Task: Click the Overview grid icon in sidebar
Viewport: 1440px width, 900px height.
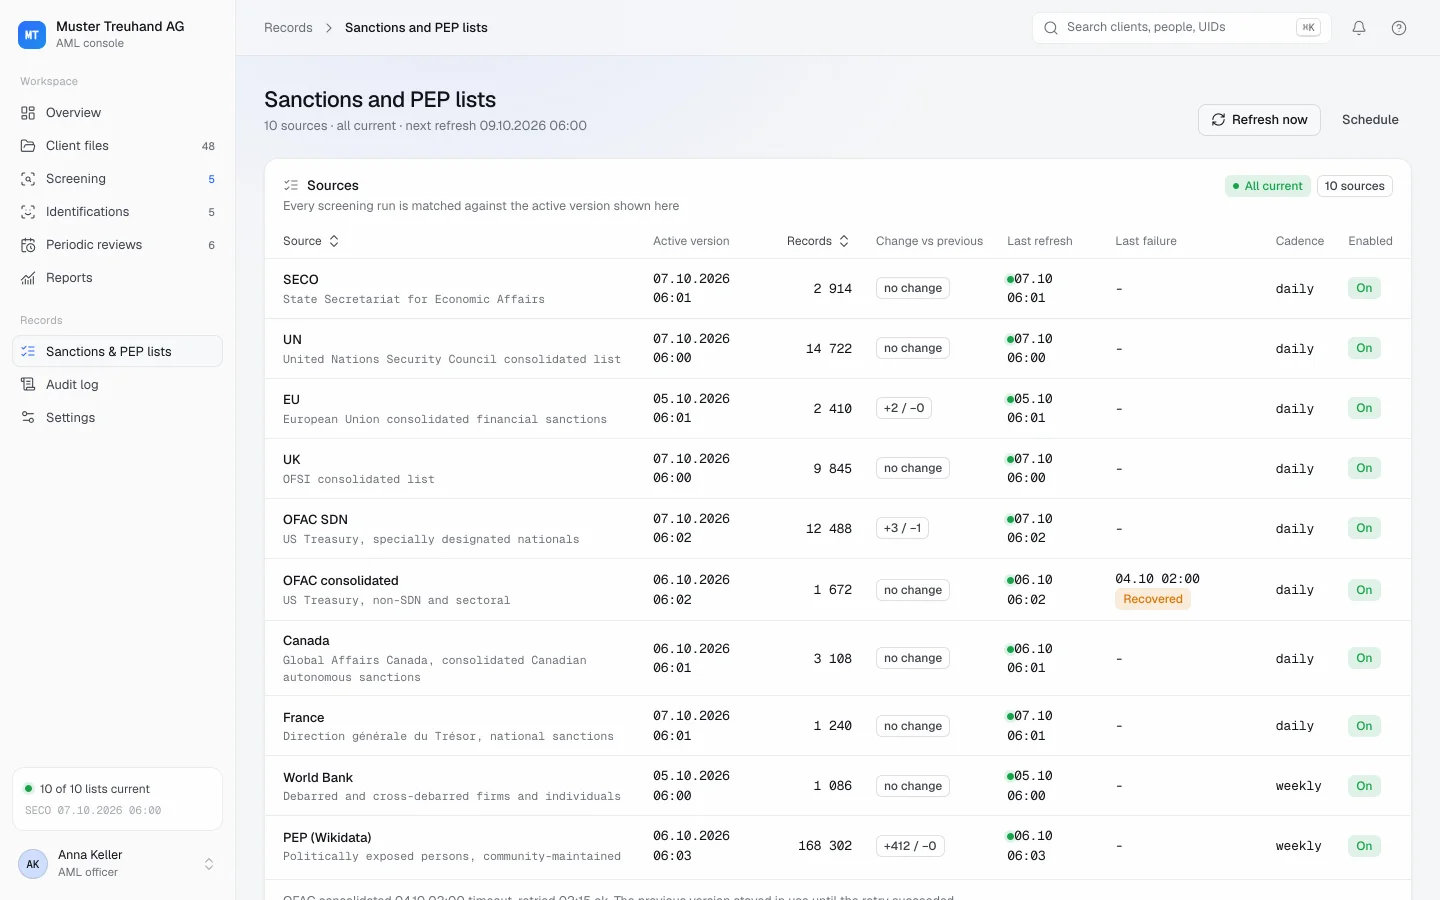Action: (x=28, y=113)
